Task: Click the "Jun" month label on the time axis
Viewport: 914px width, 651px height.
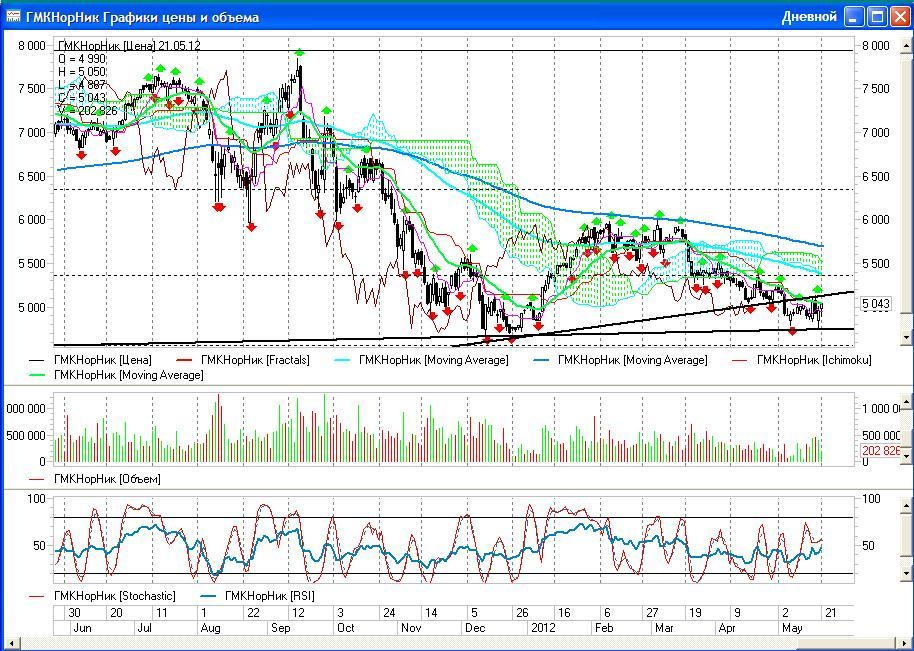Action: (x=82, y=628)
